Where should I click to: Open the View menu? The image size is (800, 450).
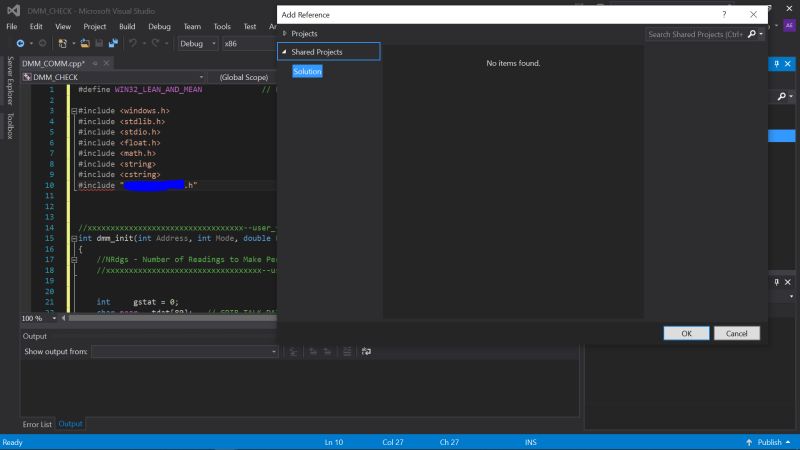(63, 27)
